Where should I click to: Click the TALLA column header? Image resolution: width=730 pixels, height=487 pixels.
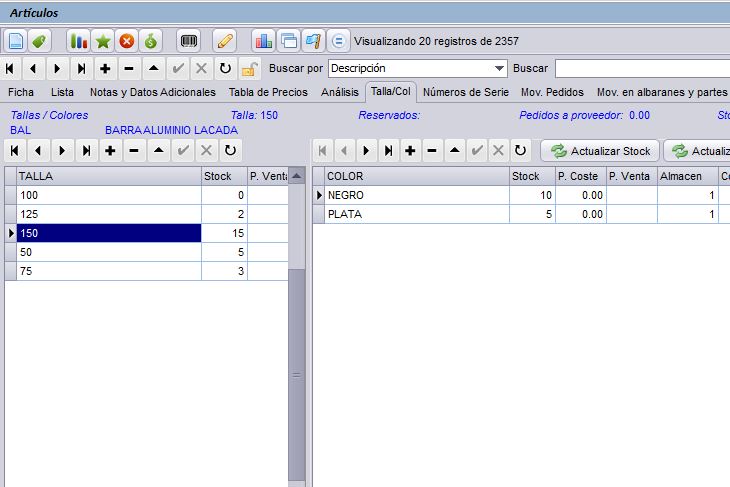(109, 176)
